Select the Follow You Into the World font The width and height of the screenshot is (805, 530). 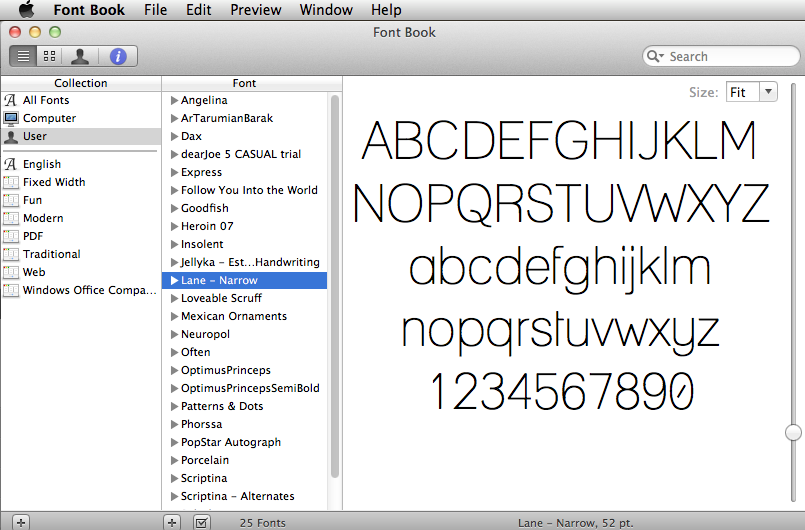point(244,190)
